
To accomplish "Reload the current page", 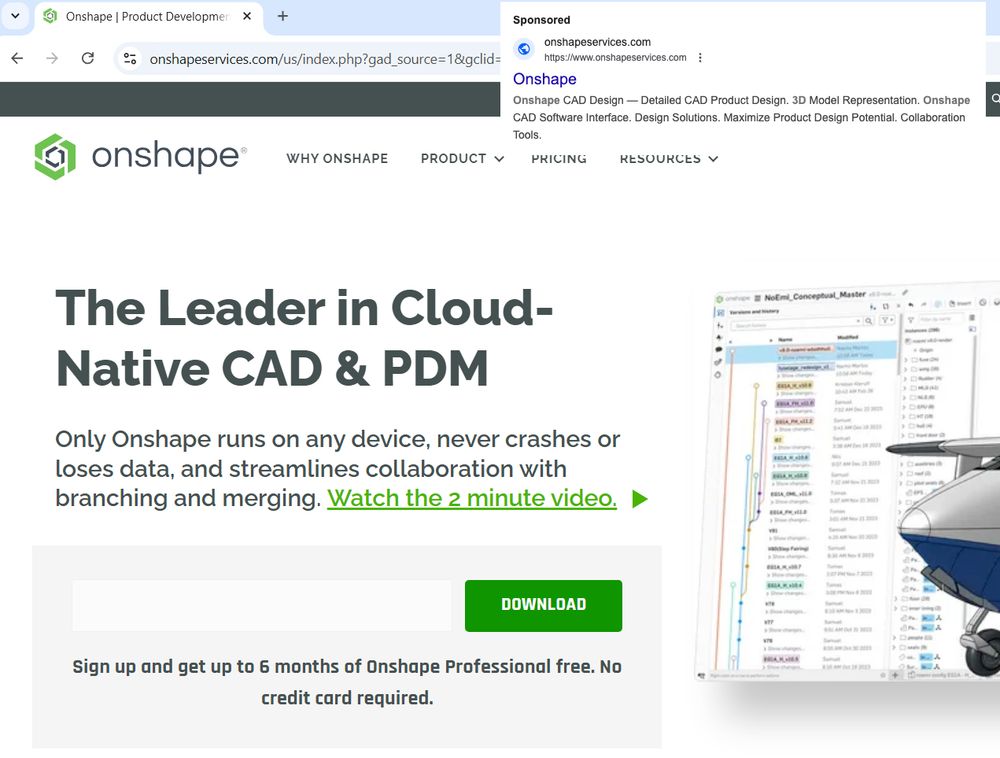I will (88, 59).
